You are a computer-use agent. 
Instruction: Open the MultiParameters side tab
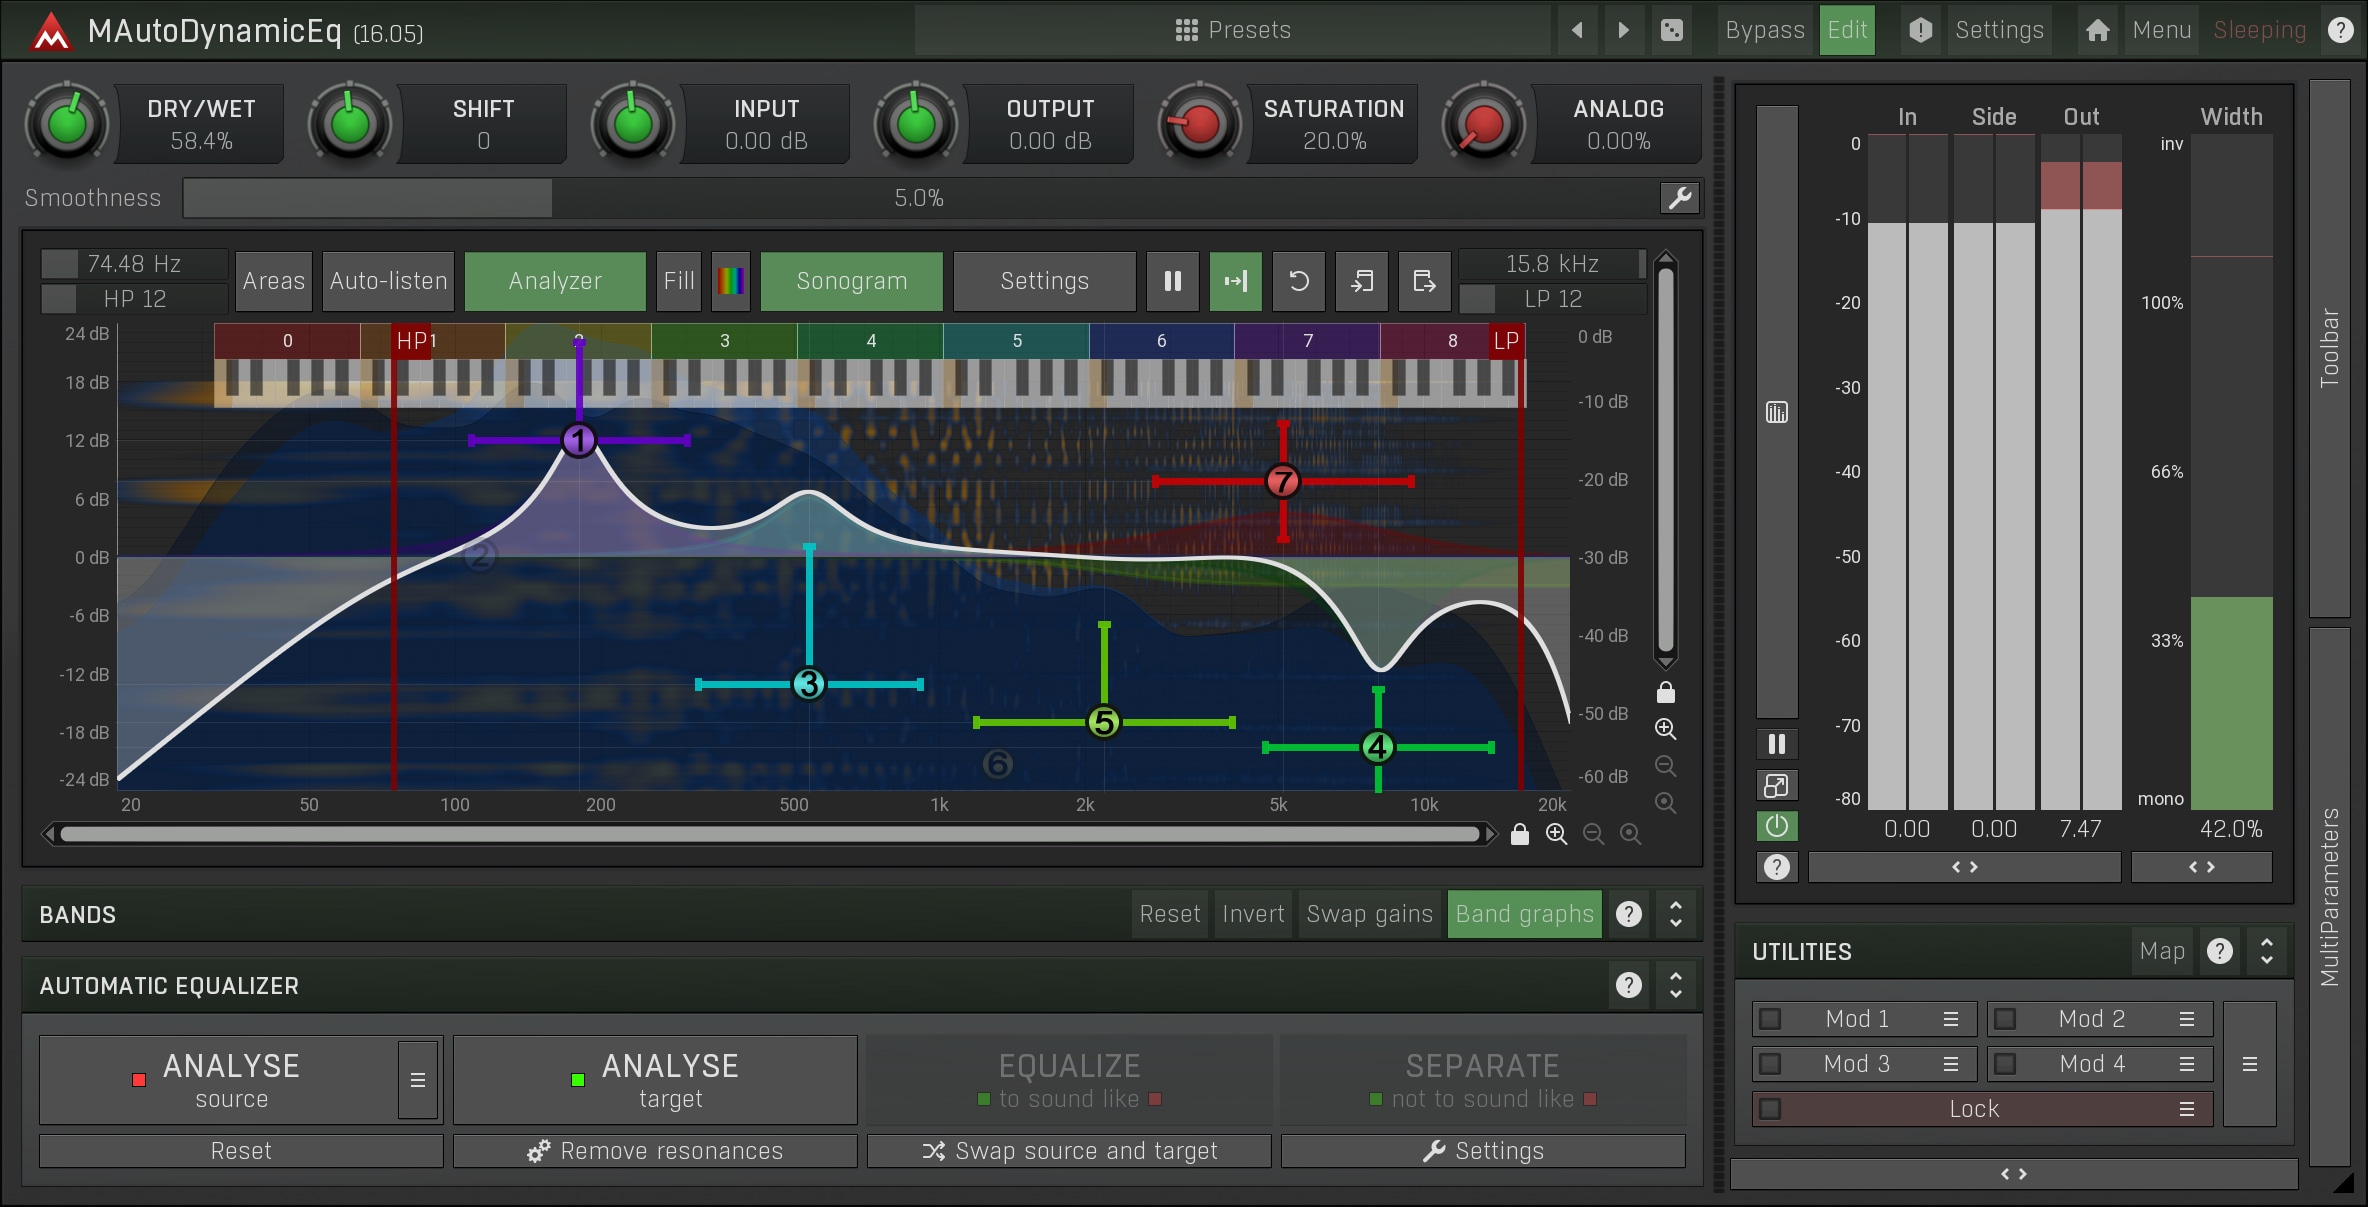tap(2330, 897)
